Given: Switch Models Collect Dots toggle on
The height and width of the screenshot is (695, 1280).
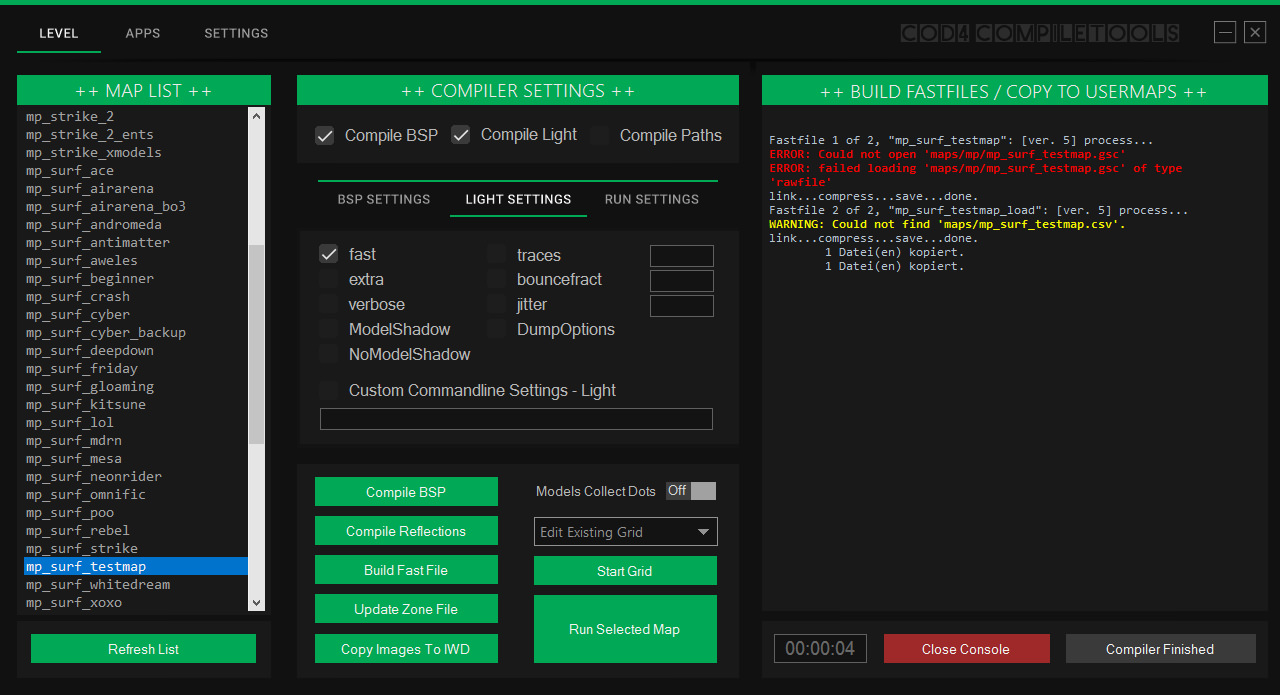Looking at the screenshot, I should 691,491.
